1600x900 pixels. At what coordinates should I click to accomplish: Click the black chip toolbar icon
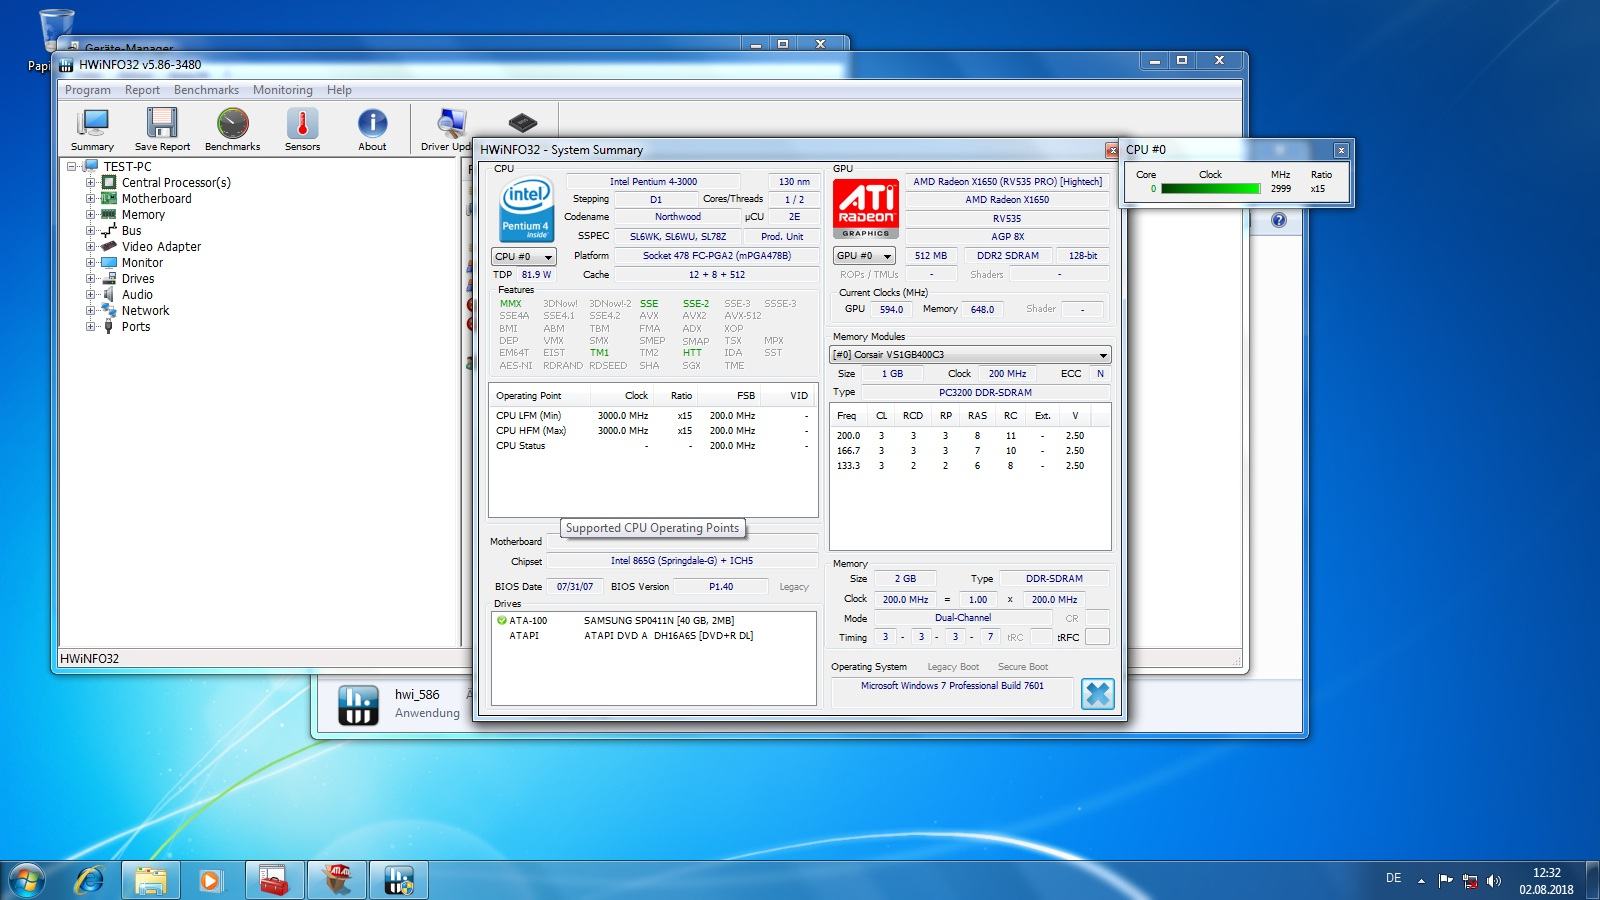tap(522, 123)
